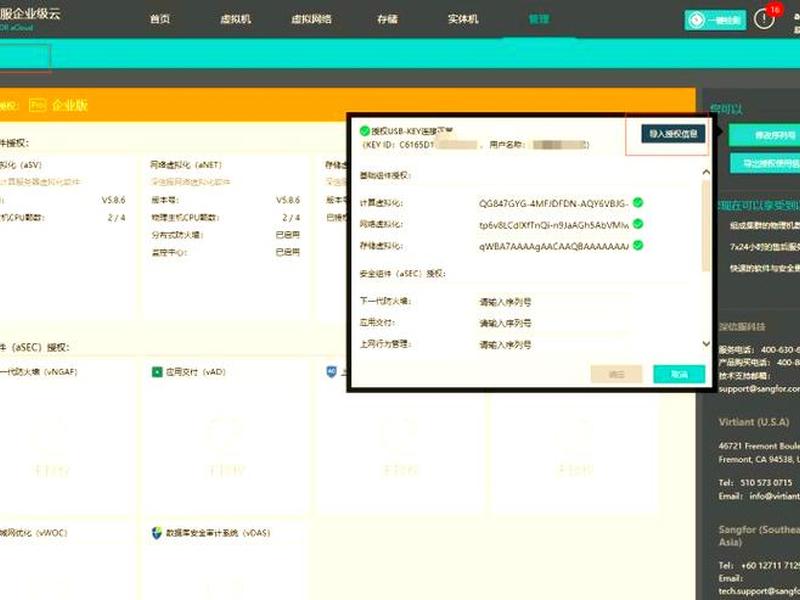This screenshot has height=600, width=800.
Task: Click the dialog vertical scrollbar thumb
Action: tap(706, 226)
